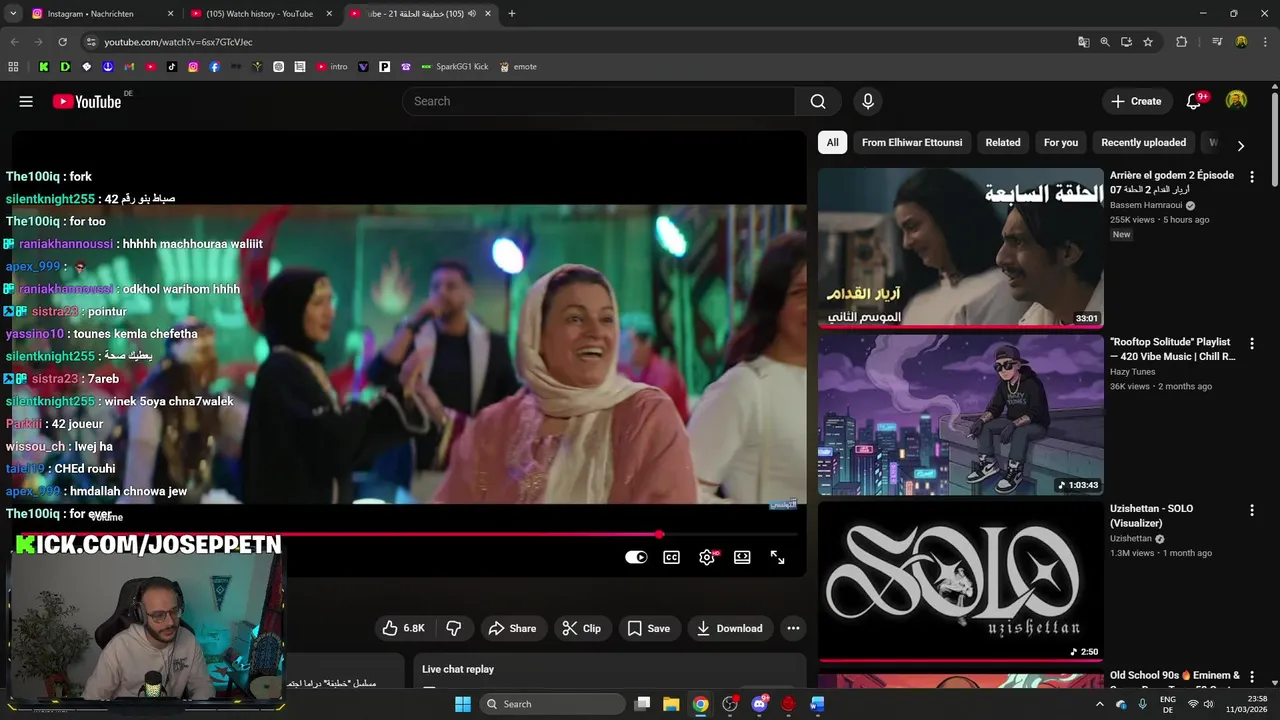Screen dimensions: 1280x720
Task: Open the intro bookmark
Action: [x=332, y=67]
